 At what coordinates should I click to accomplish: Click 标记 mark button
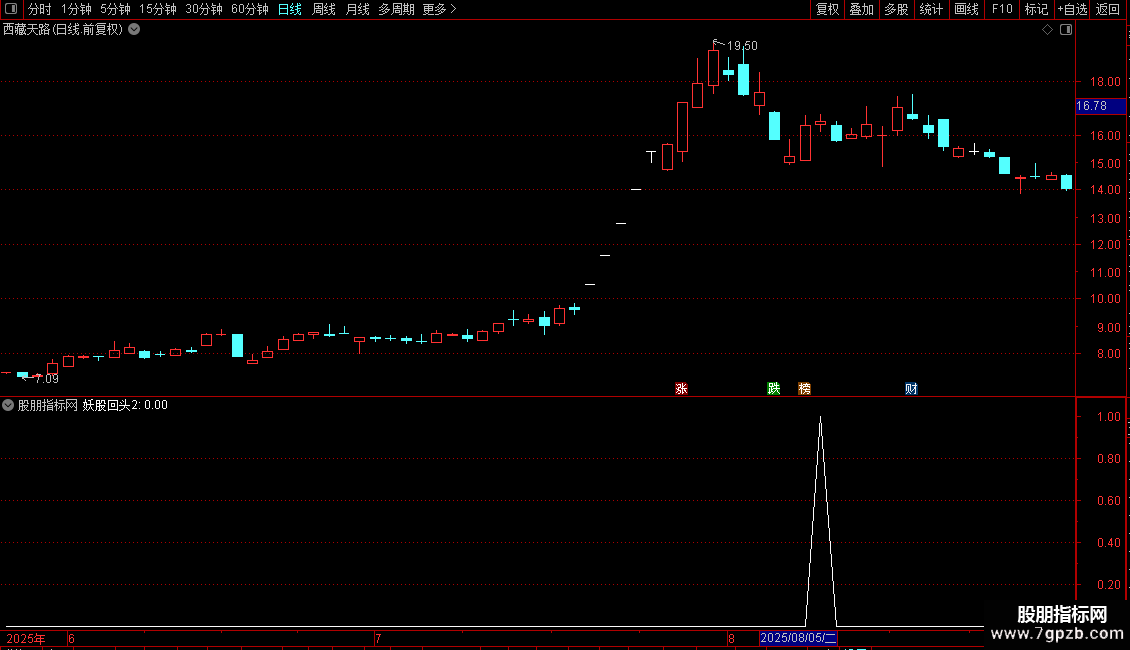(1036, 9)
